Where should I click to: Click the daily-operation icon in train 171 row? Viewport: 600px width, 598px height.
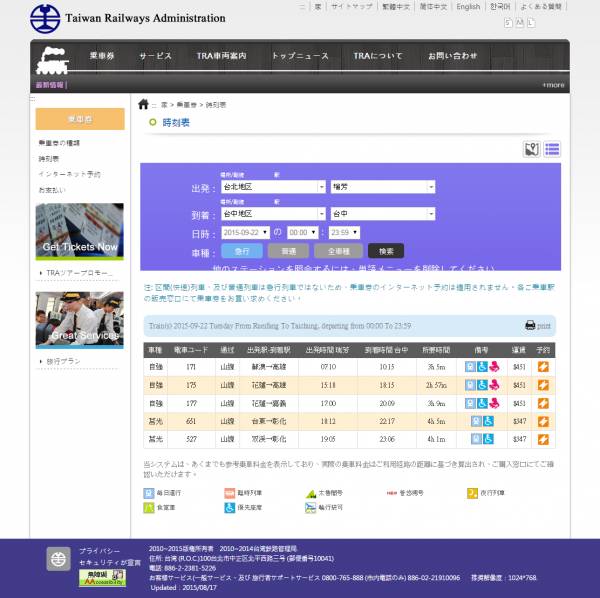coord(470,367)
